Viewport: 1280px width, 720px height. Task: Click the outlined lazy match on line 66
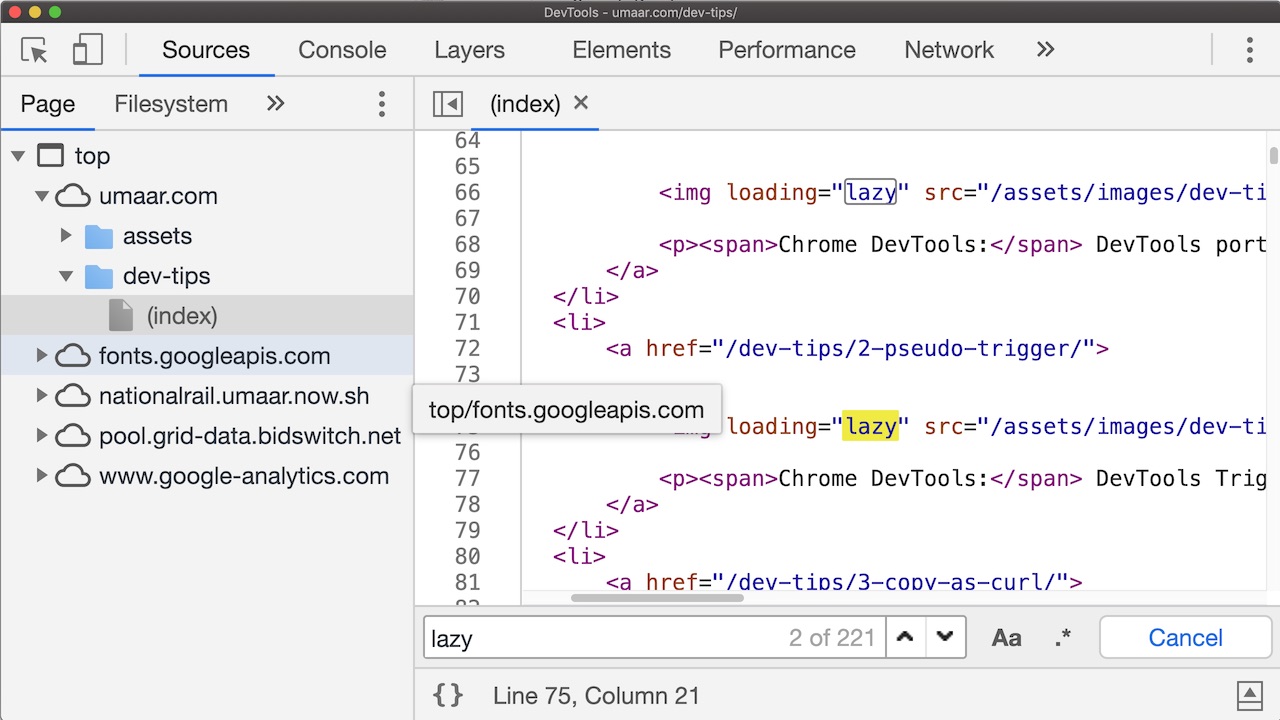coord(870,192)
